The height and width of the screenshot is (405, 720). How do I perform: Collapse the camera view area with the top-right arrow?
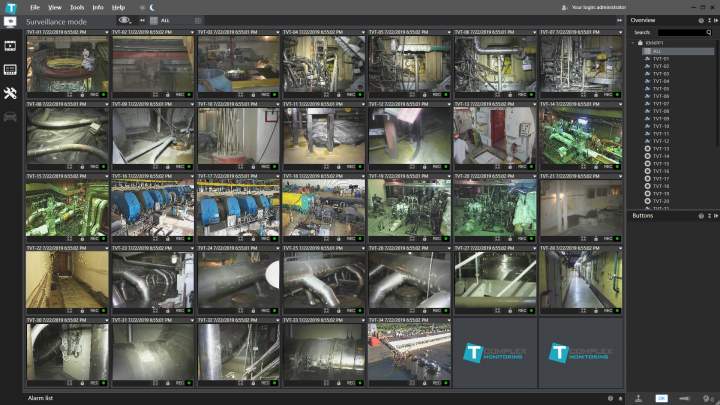[x=619, y=20]
